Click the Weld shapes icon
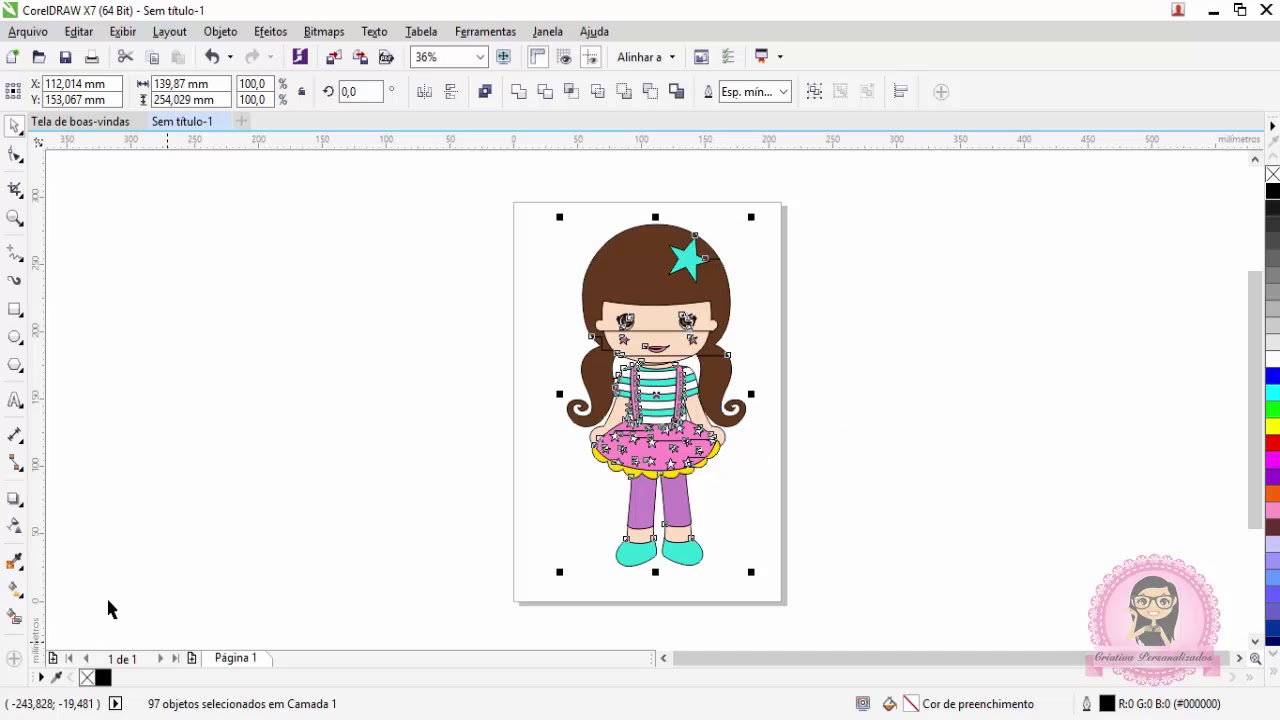The image size is (1280, 720). coord(518,92)
